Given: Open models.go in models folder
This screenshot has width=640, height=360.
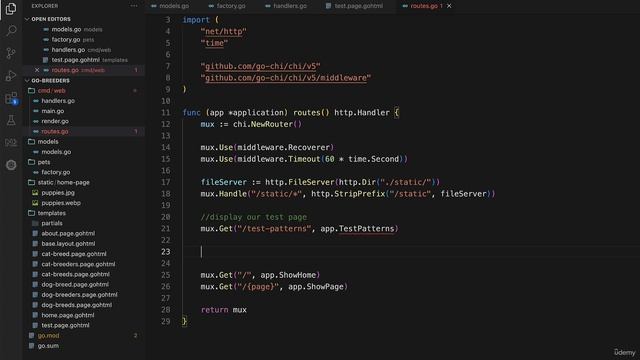Looking at the screenshot, I should pos(56,152).
